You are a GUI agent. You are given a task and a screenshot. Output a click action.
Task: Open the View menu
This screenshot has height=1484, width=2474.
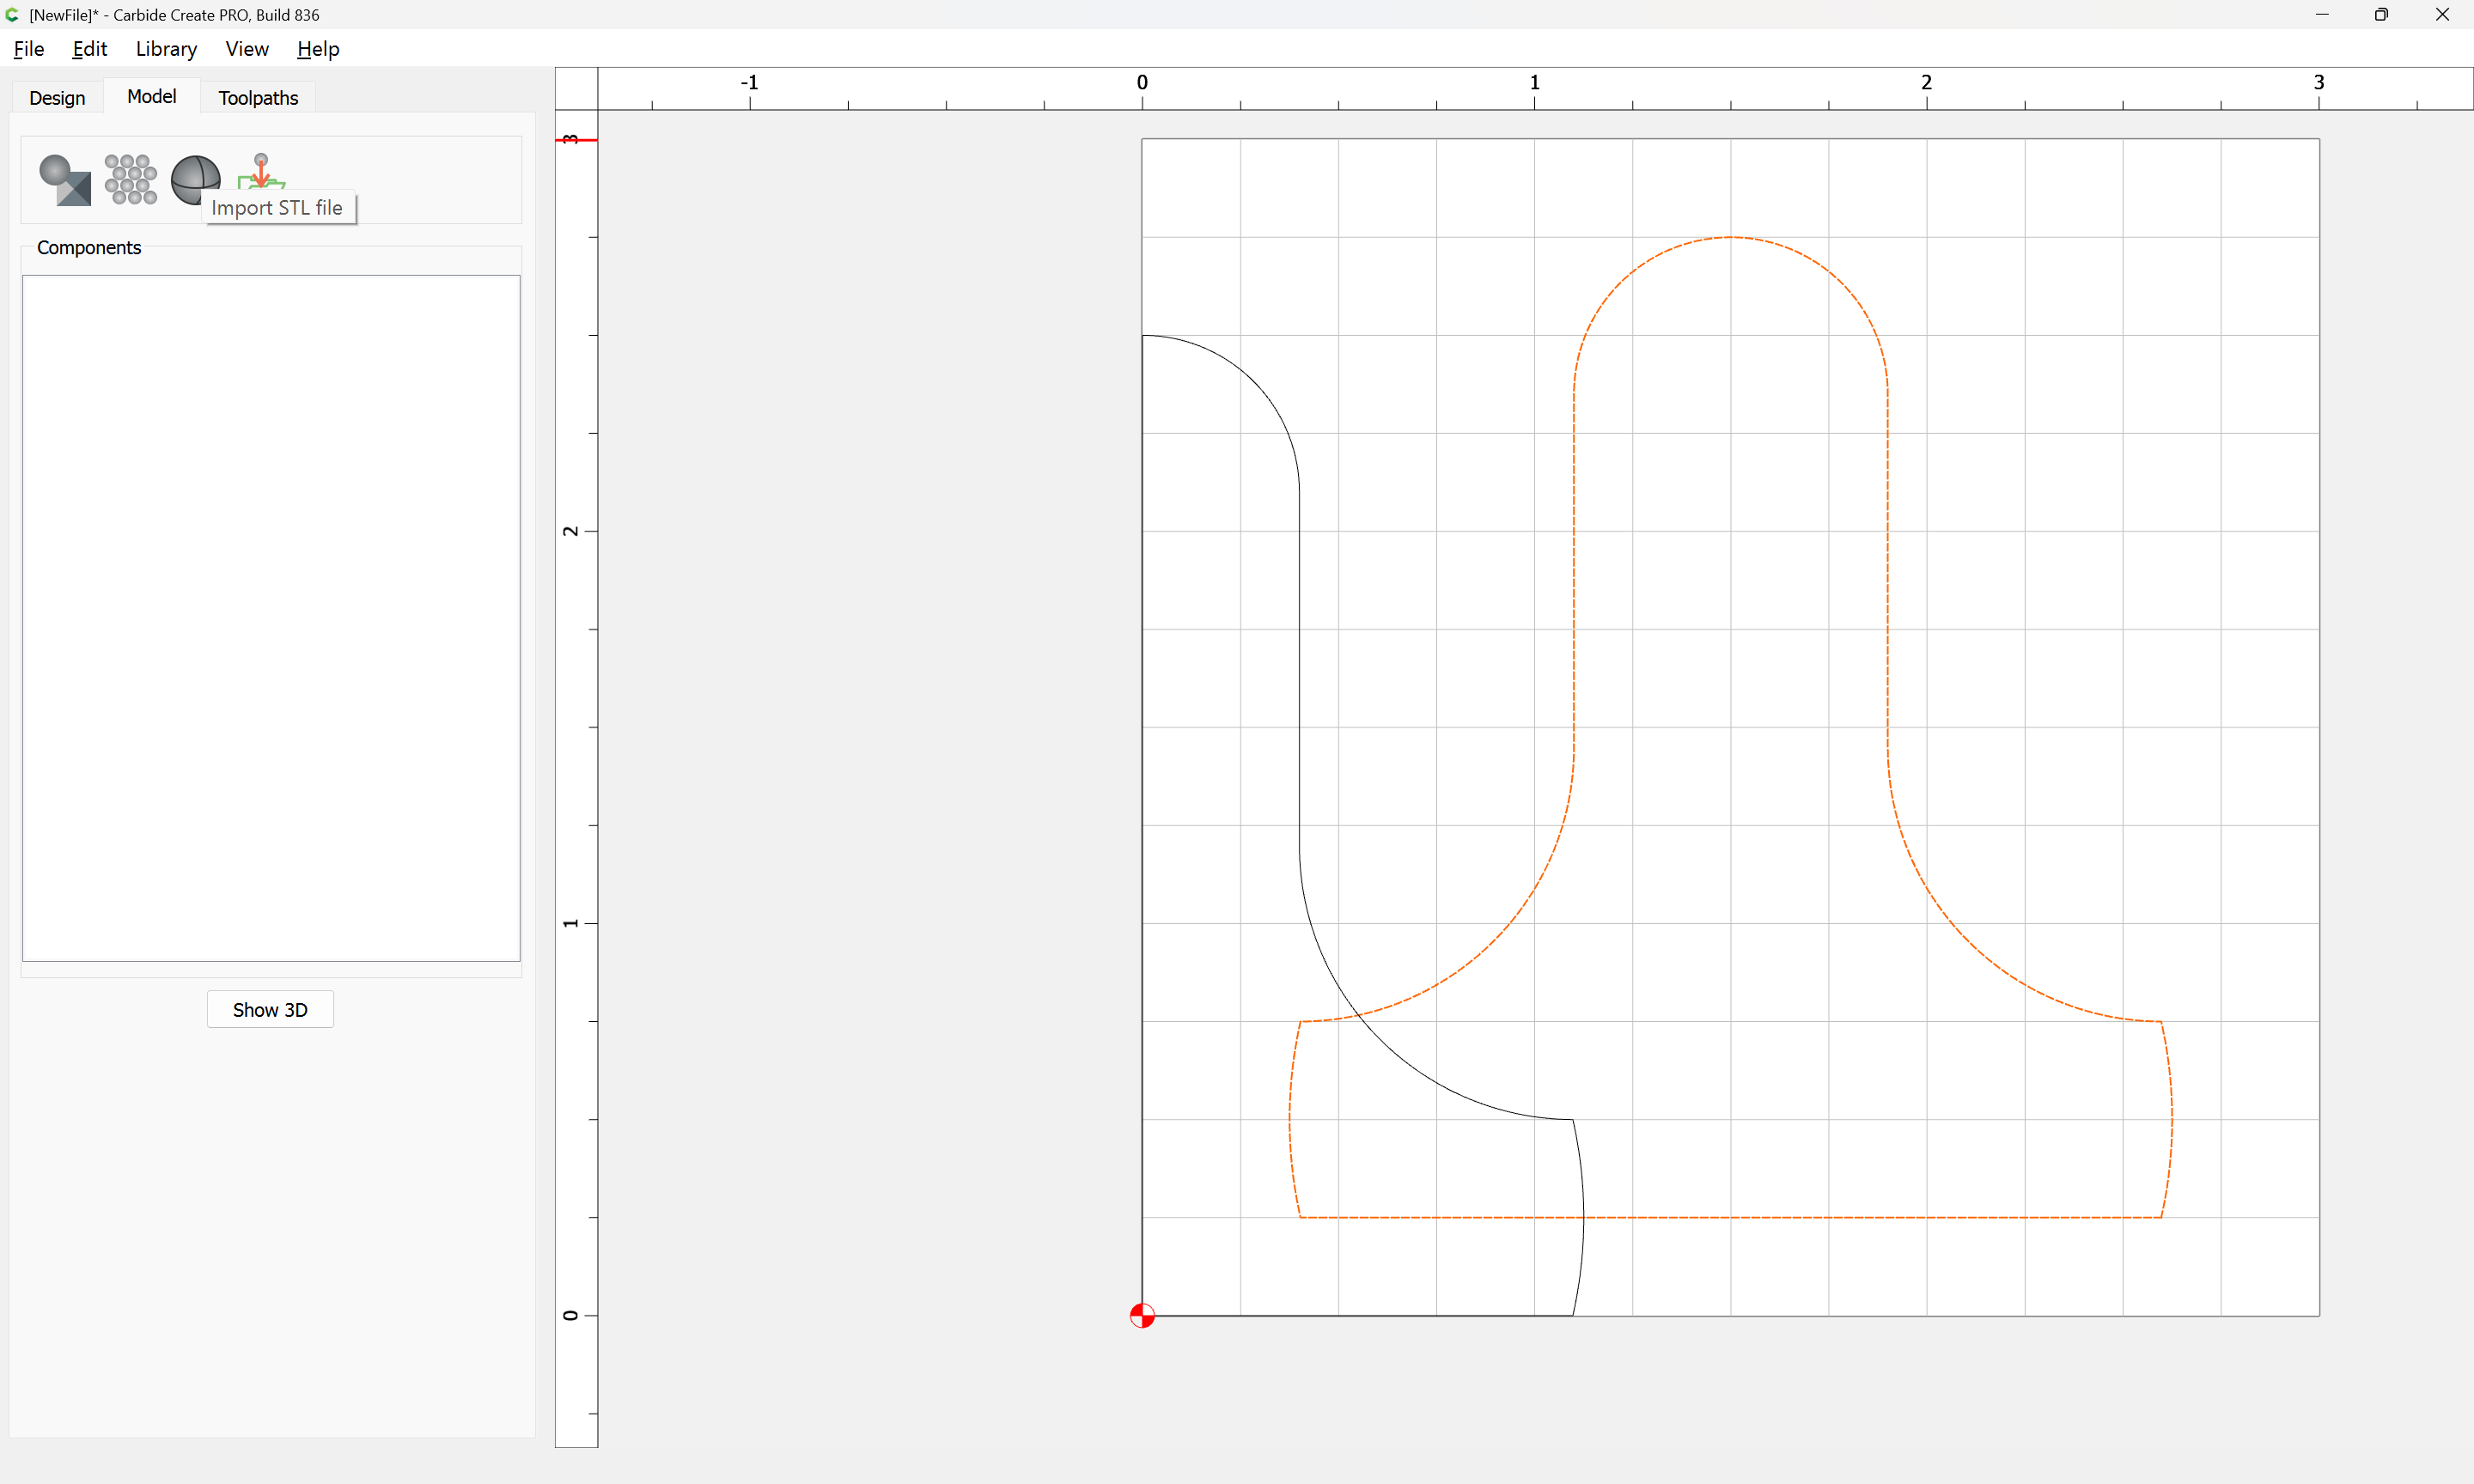tap(246, 49)
